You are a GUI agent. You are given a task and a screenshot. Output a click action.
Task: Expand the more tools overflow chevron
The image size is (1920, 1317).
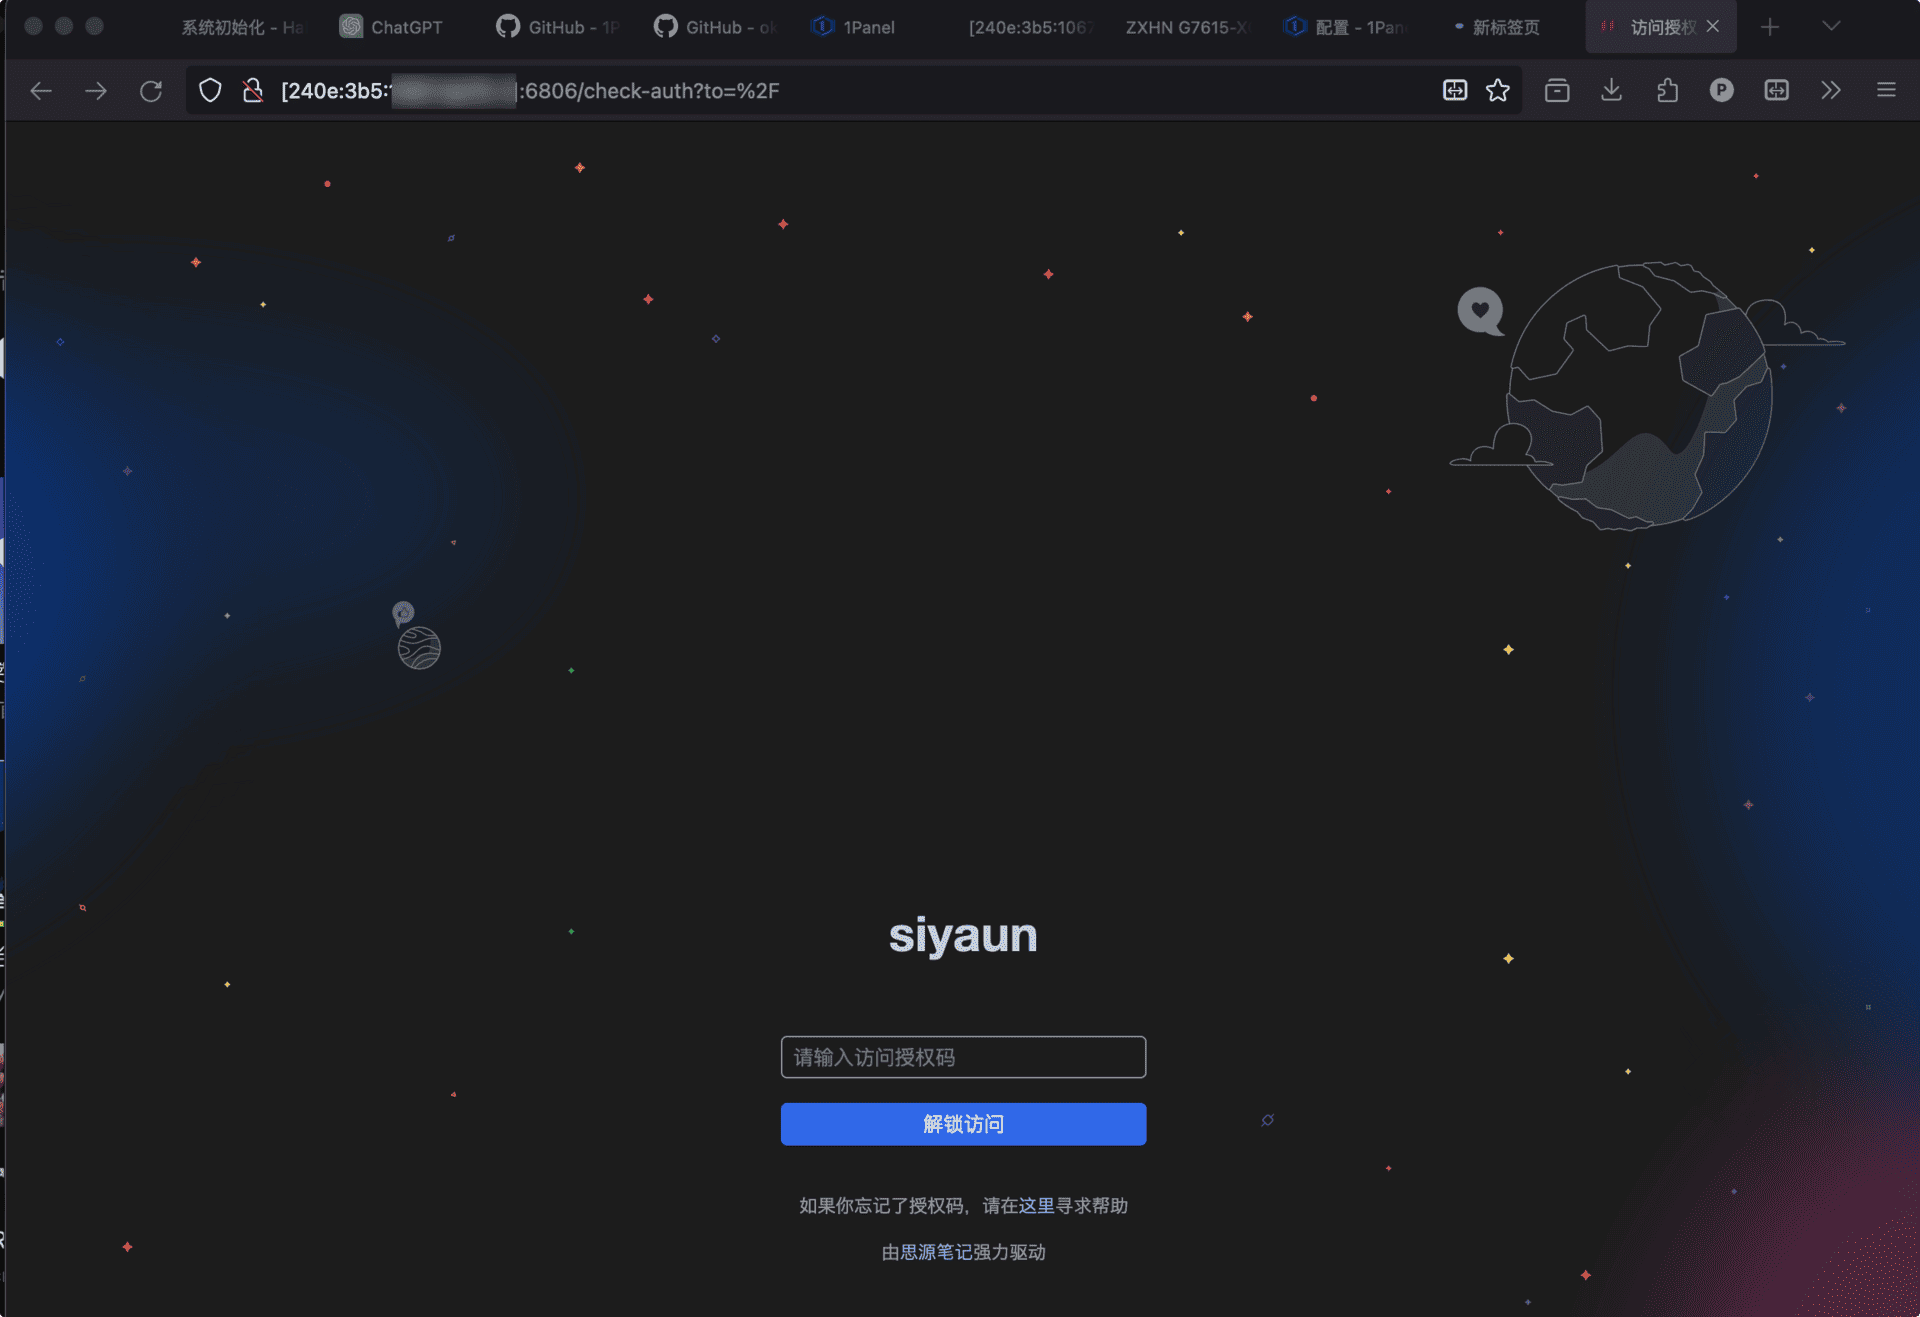[x=1830, y=91]
